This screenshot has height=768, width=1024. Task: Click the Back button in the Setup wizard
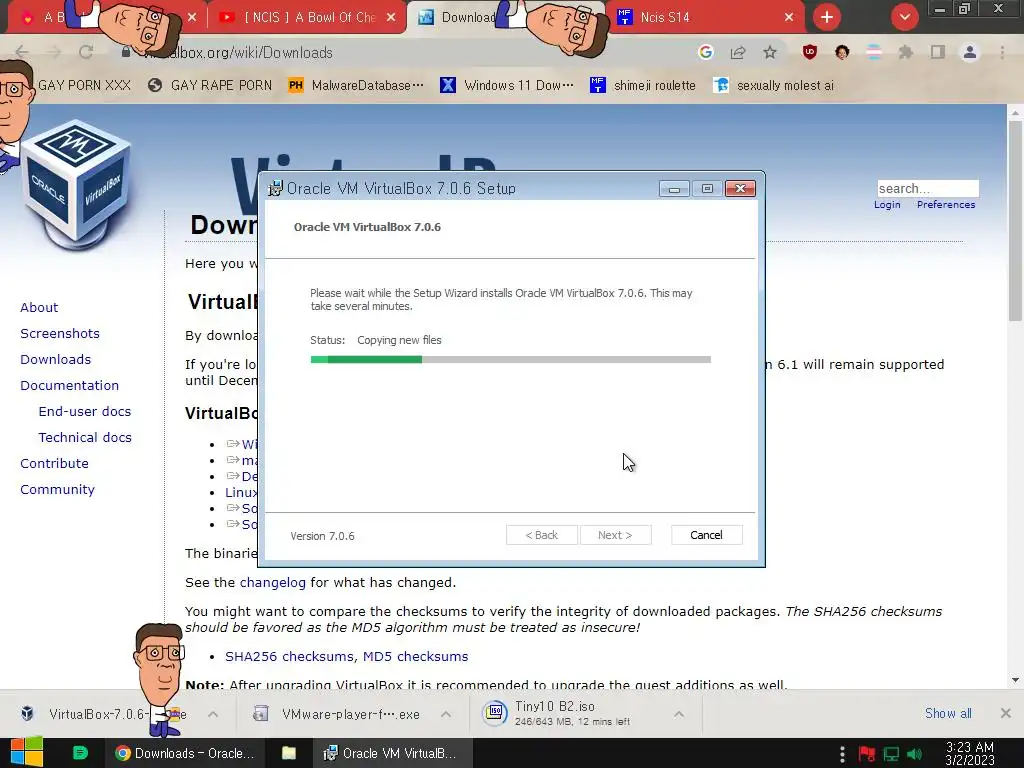point(541,535)
